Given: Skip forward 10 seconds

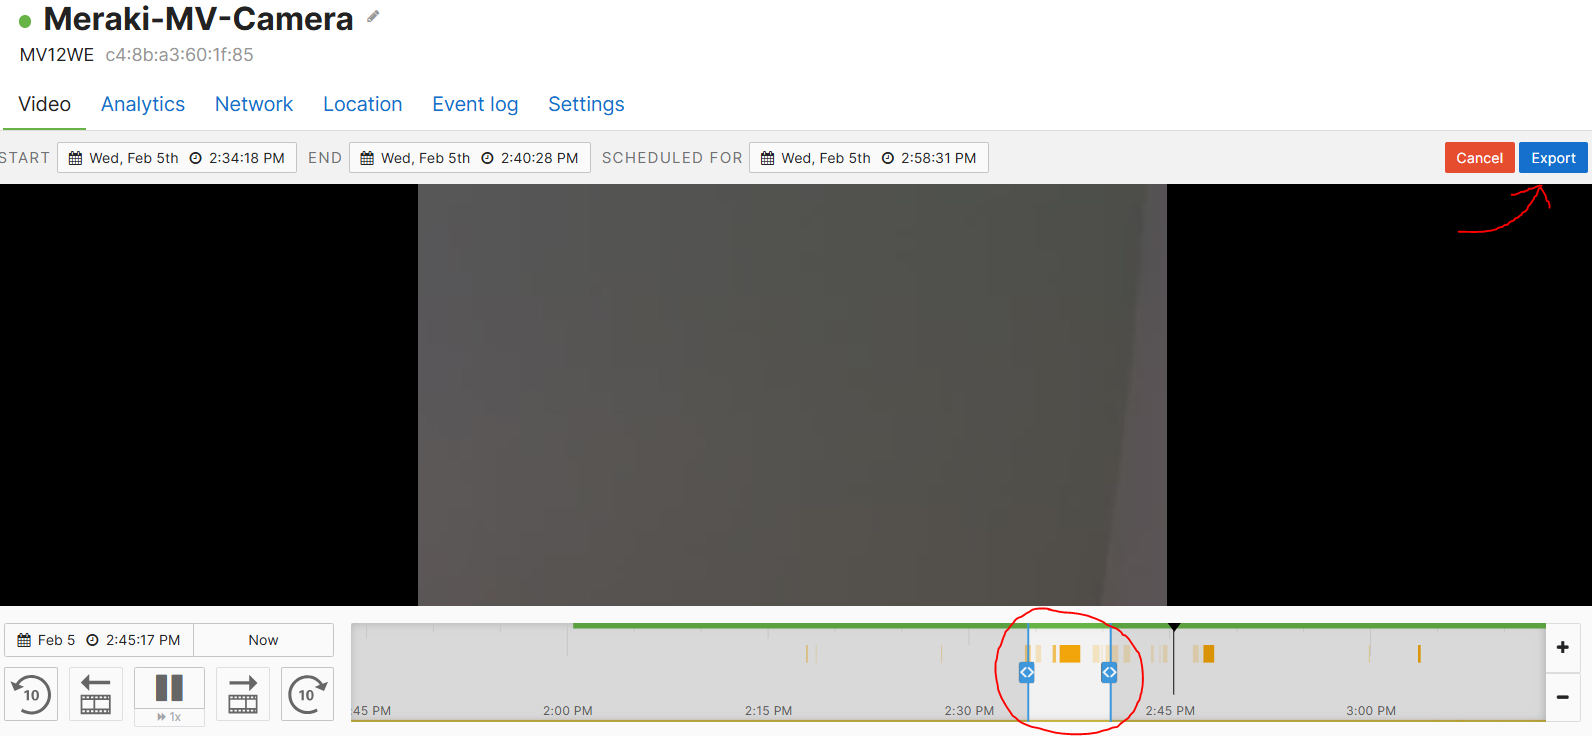Looking at the screenshot, I should click(307, 694).
